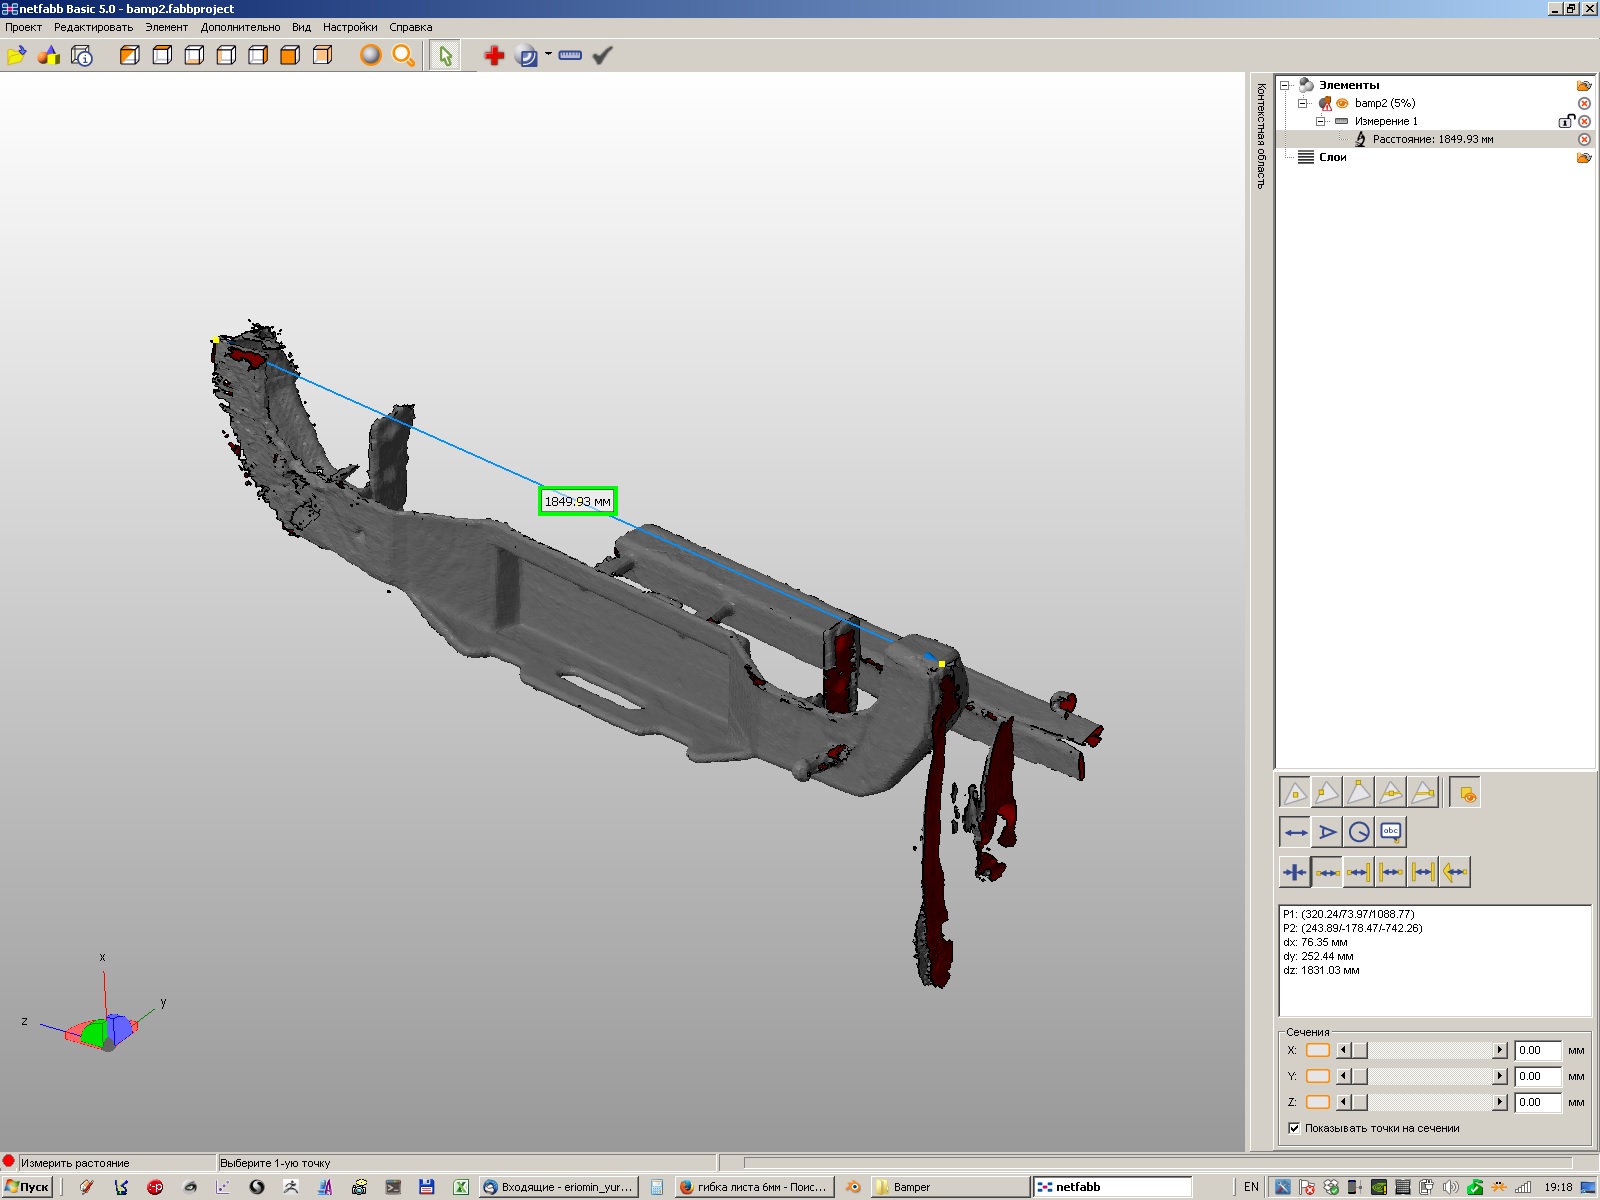Choose the angle measurement mode icon
Screen dimensions: 1600x1200
point(1327,832)
